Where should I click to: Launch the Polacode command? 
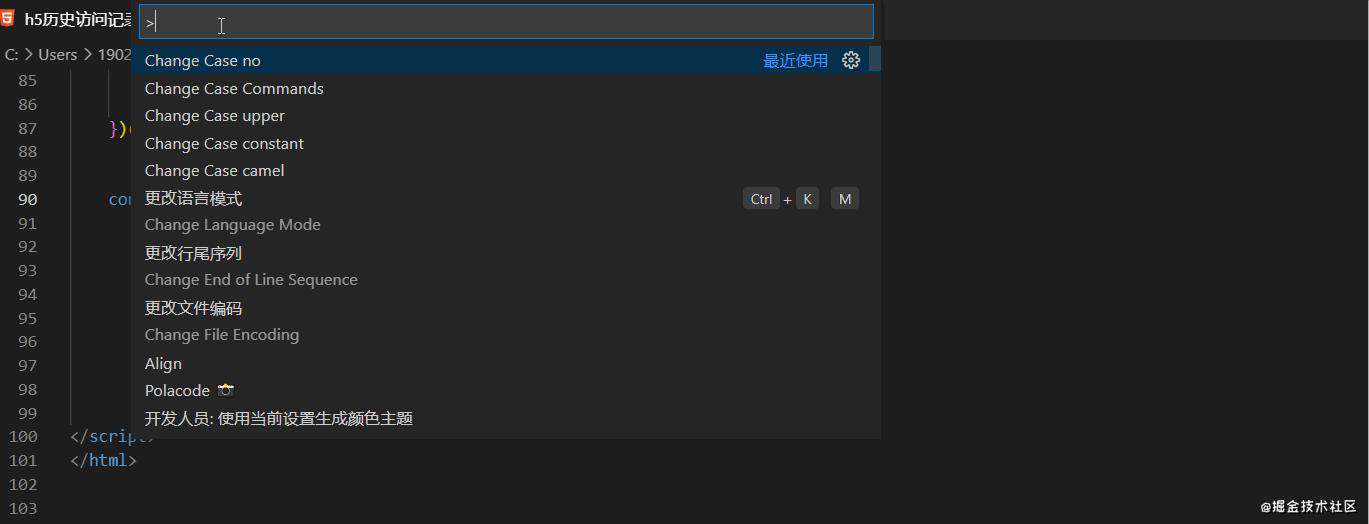(506, 390)
